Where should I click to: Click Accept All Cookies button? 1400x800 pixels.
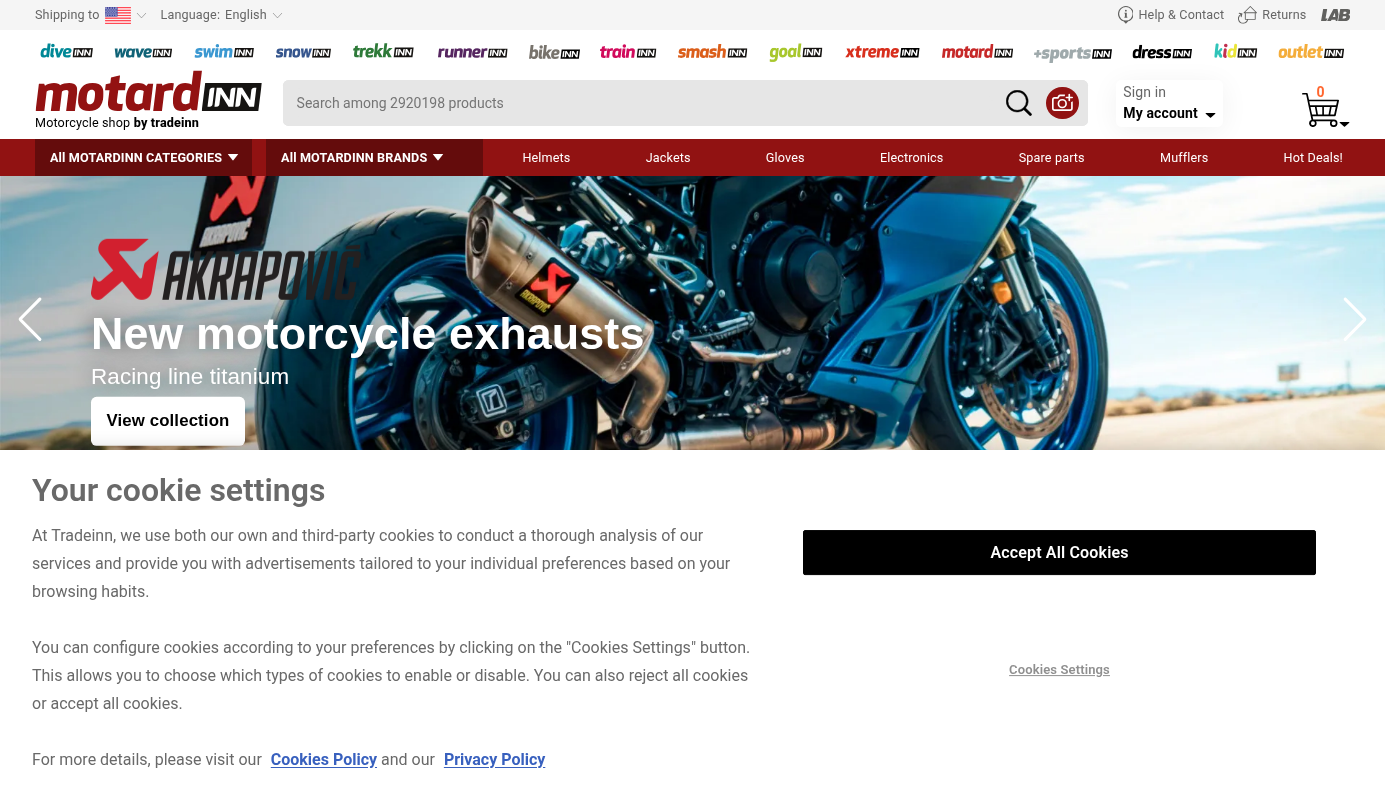[x=1059, y=552]
